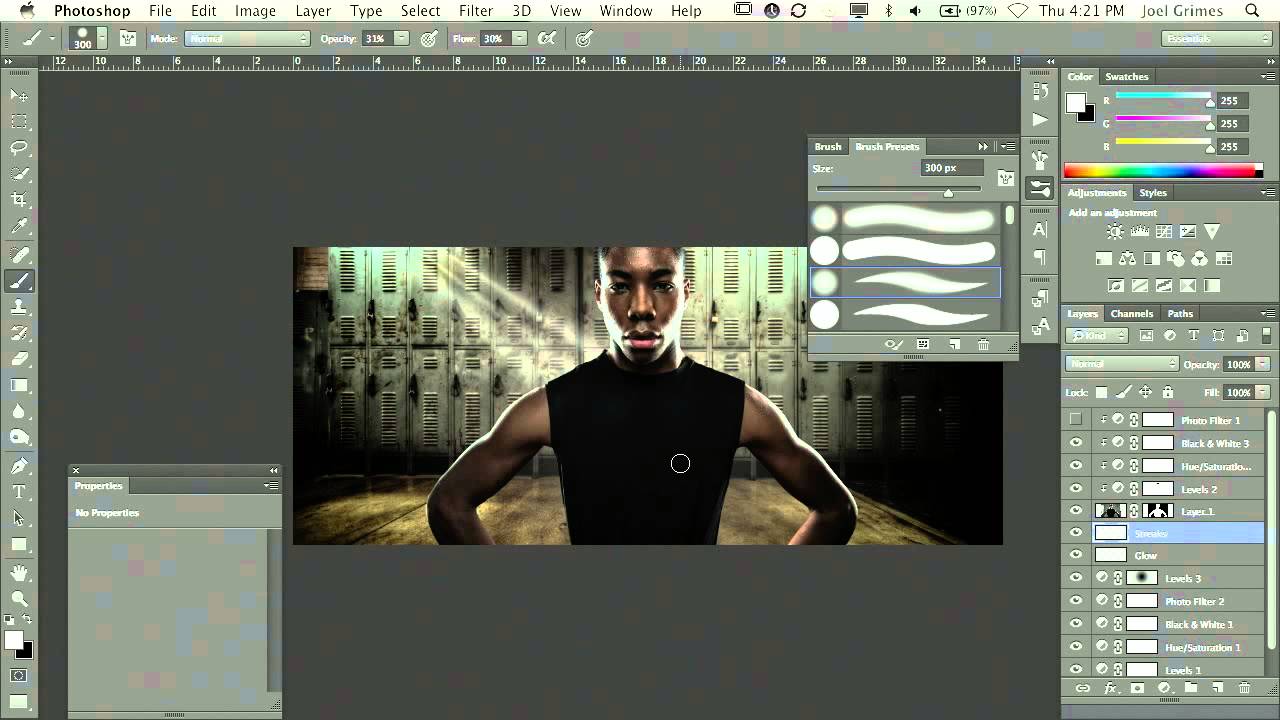The image size is (1280, 720).
Task: Switch to the Swatches tab
Action: click(x=1126, y=76)
